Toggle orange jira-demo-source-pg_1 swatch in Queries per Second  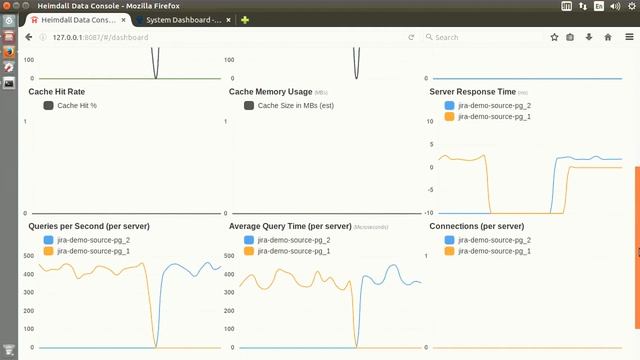48,251
